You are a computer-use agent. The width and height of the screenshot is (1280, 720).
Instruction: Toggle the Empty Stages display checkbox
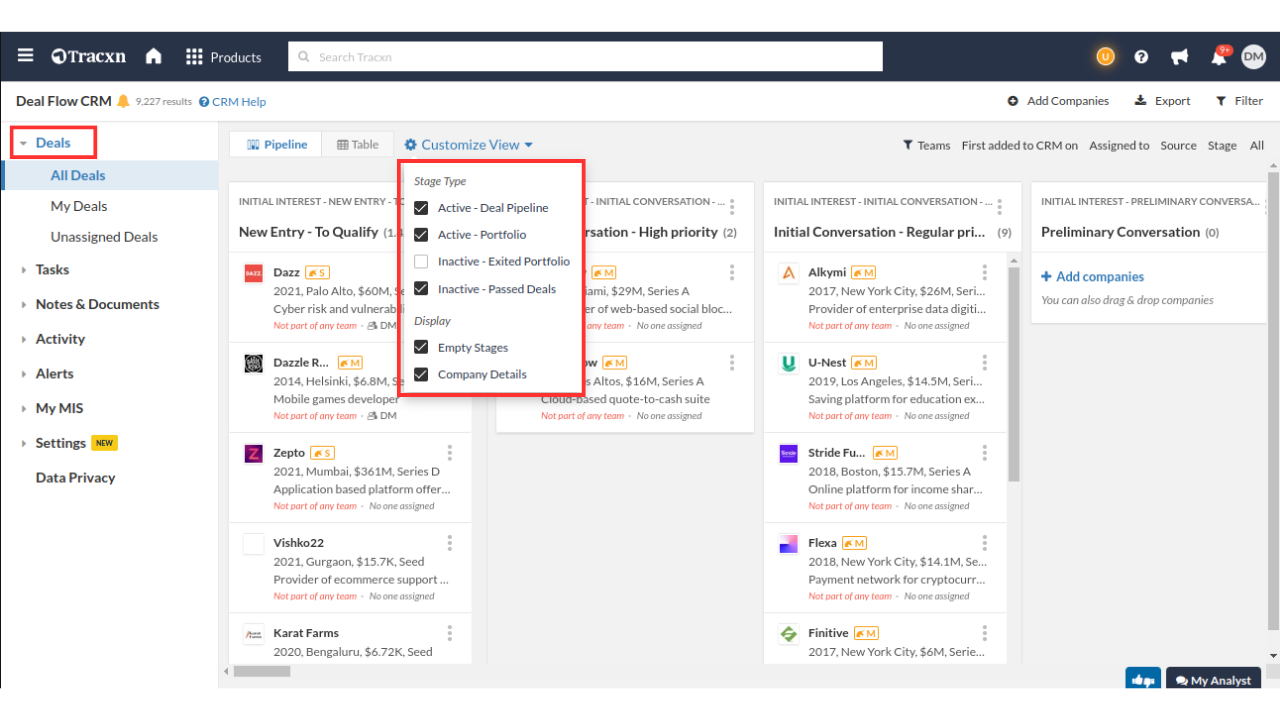[421, 348]
